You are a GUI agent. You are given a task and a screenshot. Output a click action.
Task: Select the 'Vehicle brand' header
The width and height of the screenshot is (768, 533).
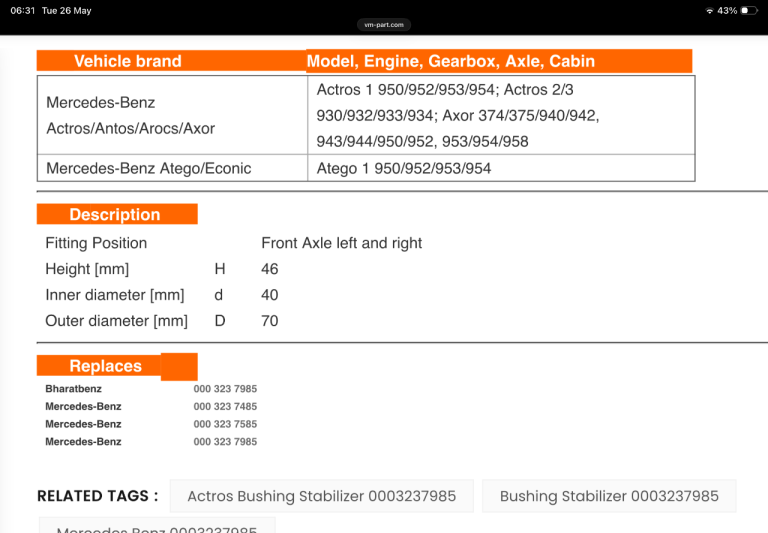[171, 61]
